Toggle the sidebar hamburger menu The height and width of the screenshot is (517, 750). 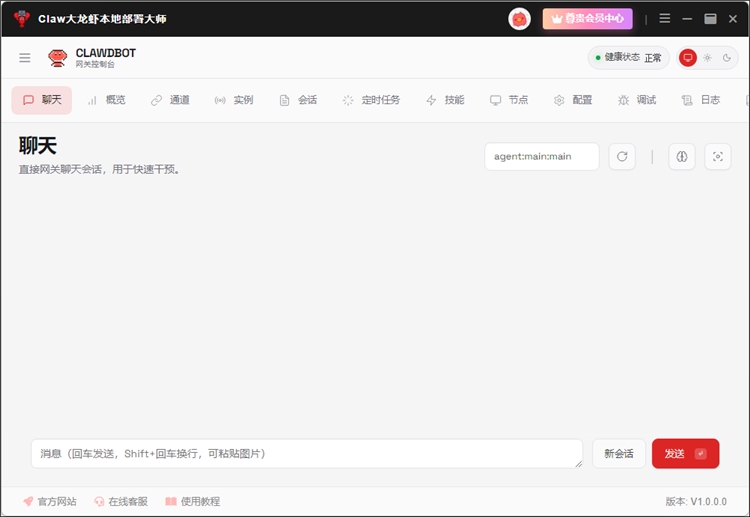[x=25, y=58]
